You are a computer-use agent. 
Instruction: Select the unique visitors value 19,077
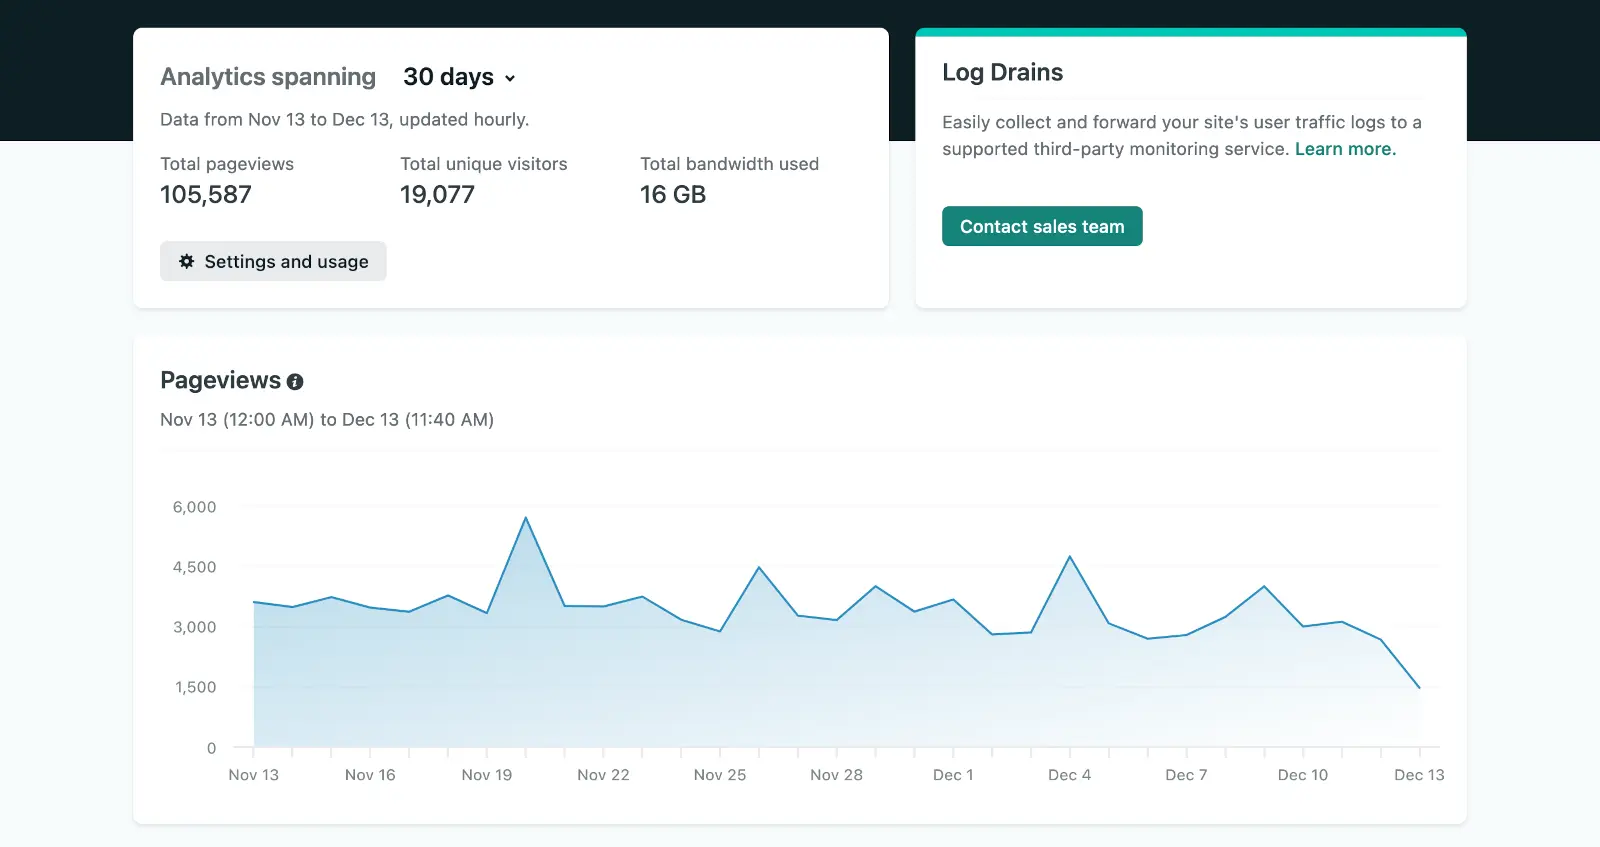click(437, 195)
